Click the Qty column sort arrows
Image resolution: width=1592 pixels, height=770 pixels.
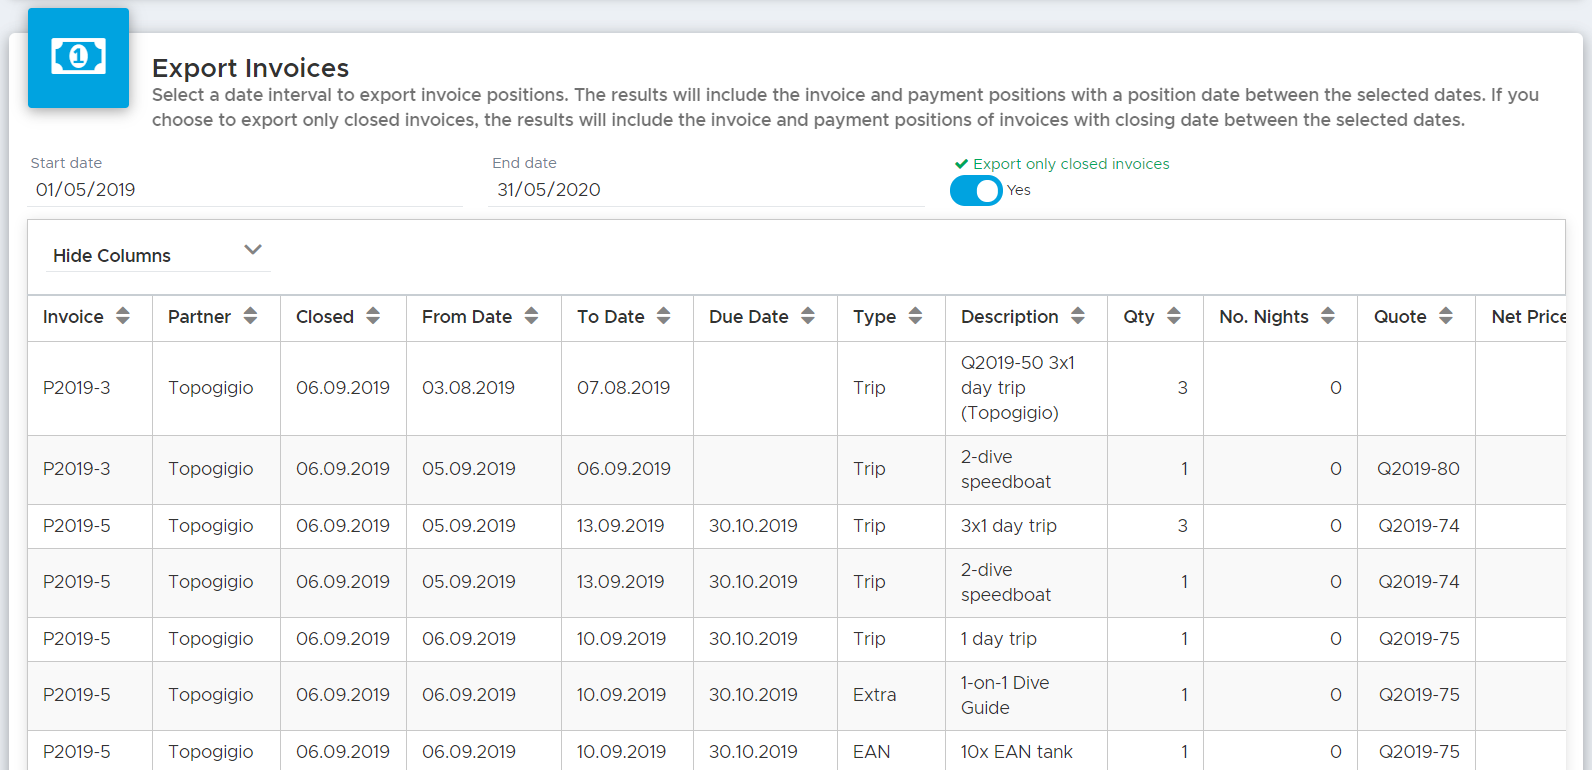1174,316
